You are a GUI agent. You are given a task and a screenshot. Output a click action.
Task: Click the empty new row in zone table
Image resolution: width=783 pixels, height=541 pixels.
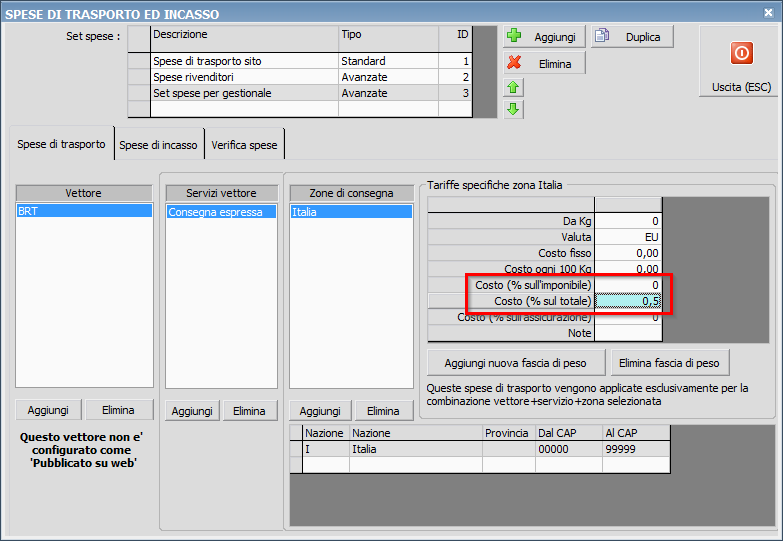[480, 465]
